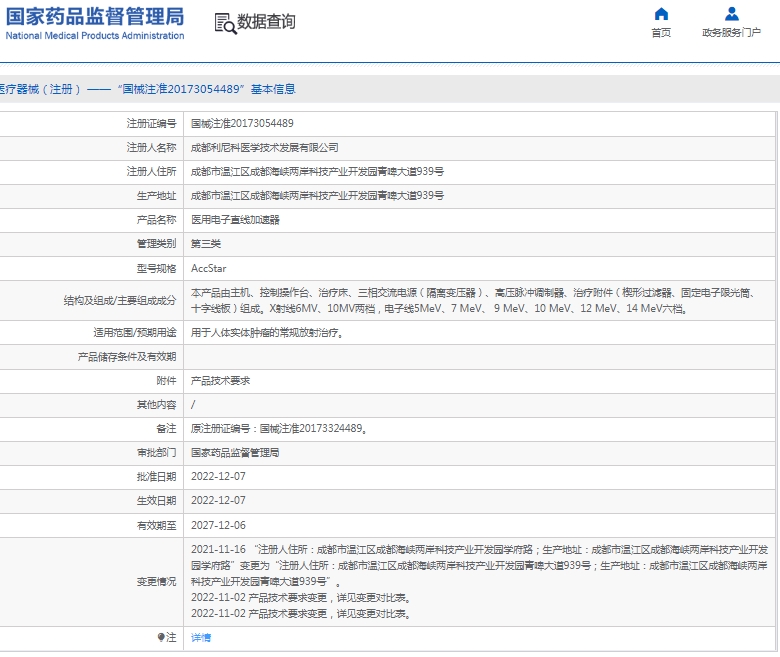Click the 备注 row label
This screenshot has width=780, height=657.
pos(166,428)
